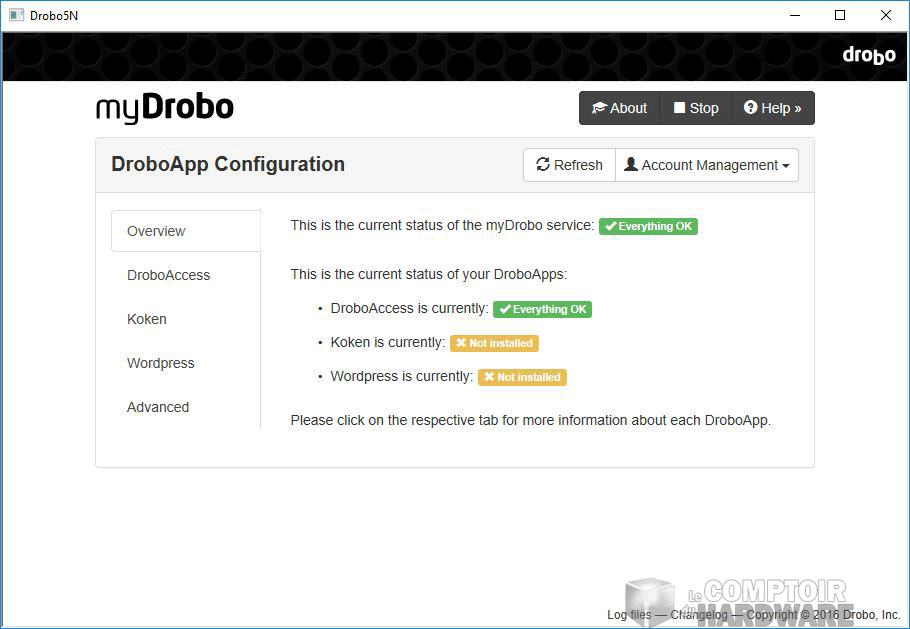Click the drobo brand logo in header
This screenshot has width=910, height=629.
click(868, 55)
